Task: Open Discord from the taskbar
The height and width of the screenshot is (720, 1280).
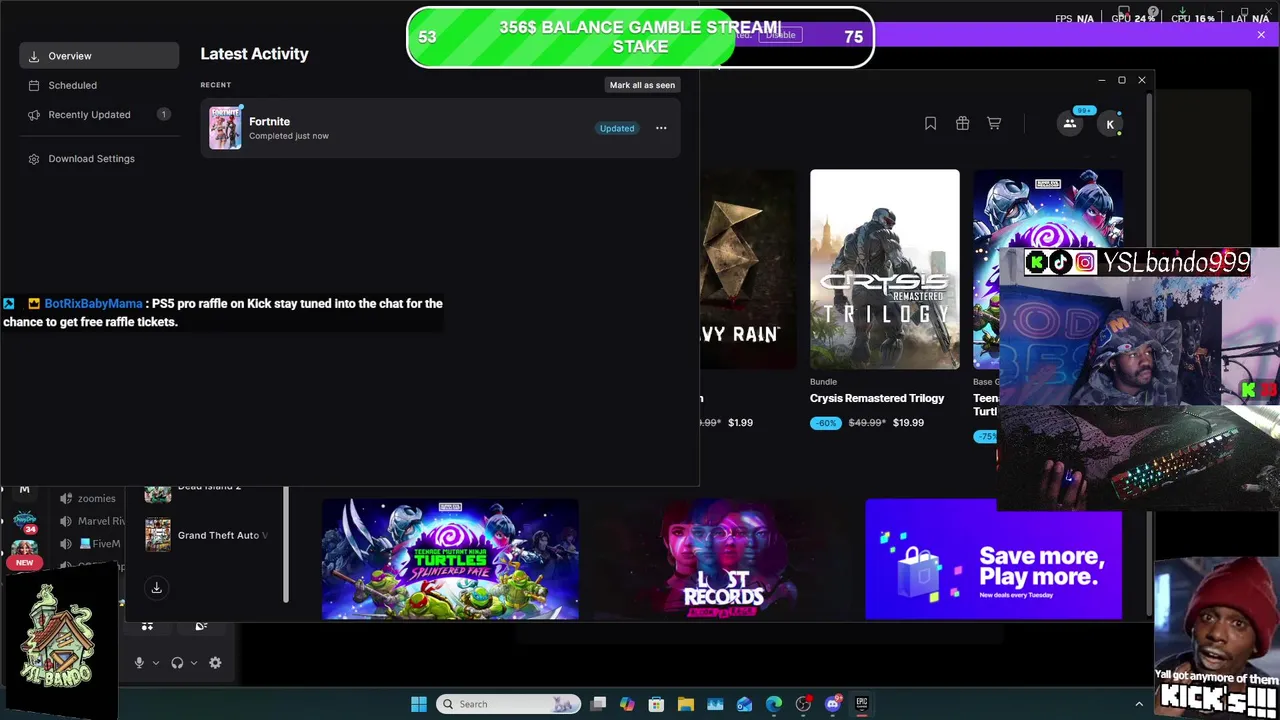Action: click(833, 704)
